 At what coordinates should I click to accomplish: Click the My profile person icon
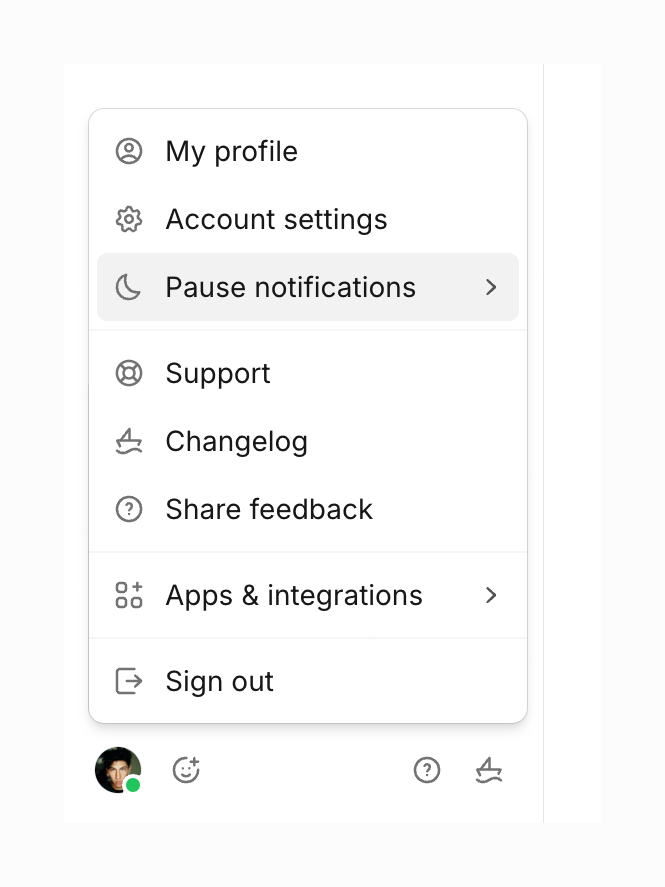pyautogui.click(x=129, y=151)
